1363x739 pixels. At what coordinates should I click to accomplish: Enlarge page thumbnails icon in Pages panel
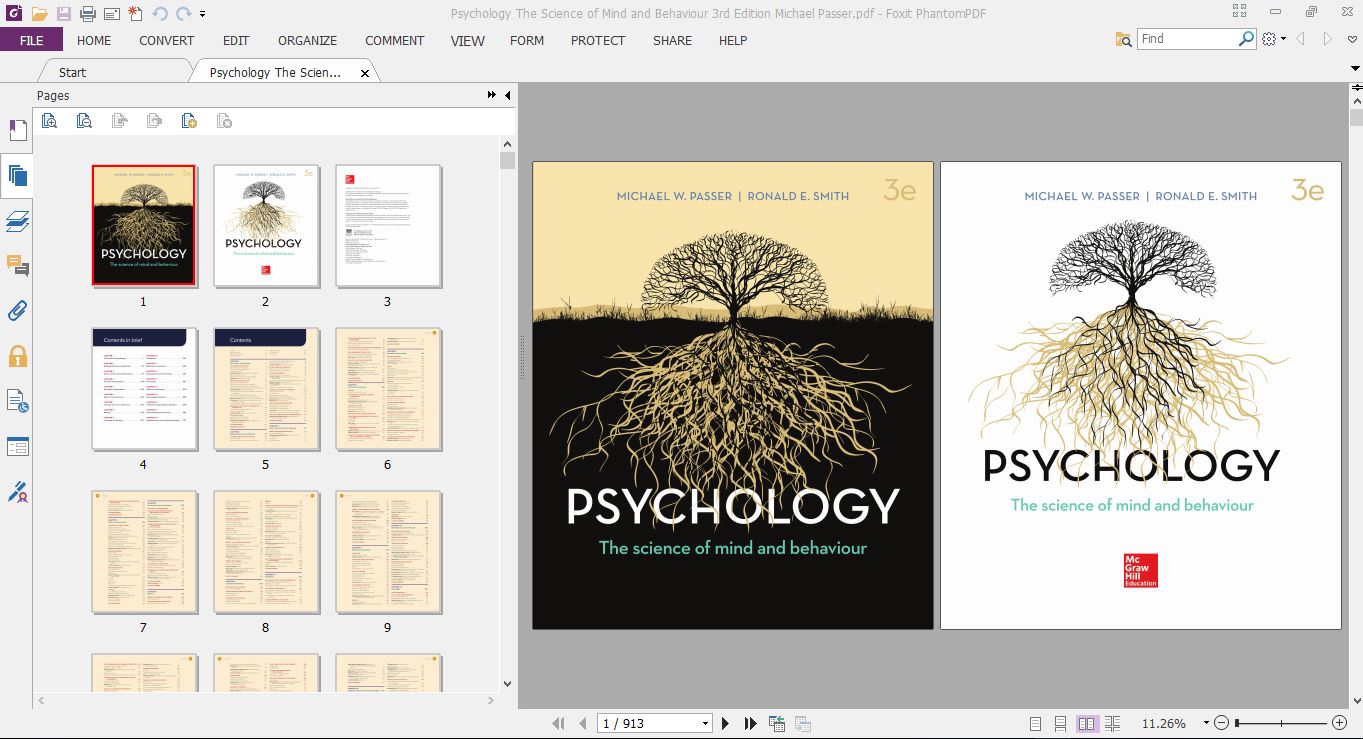(50, 121)
